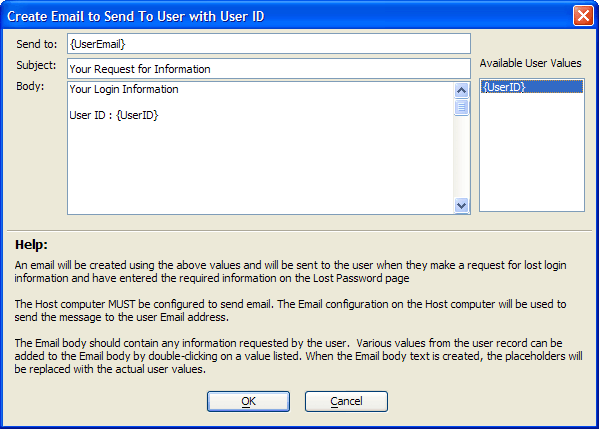Viewport: 599px width, 429px height.
Task: Click the "Subject:" label
Action: [x=36, y=65]
